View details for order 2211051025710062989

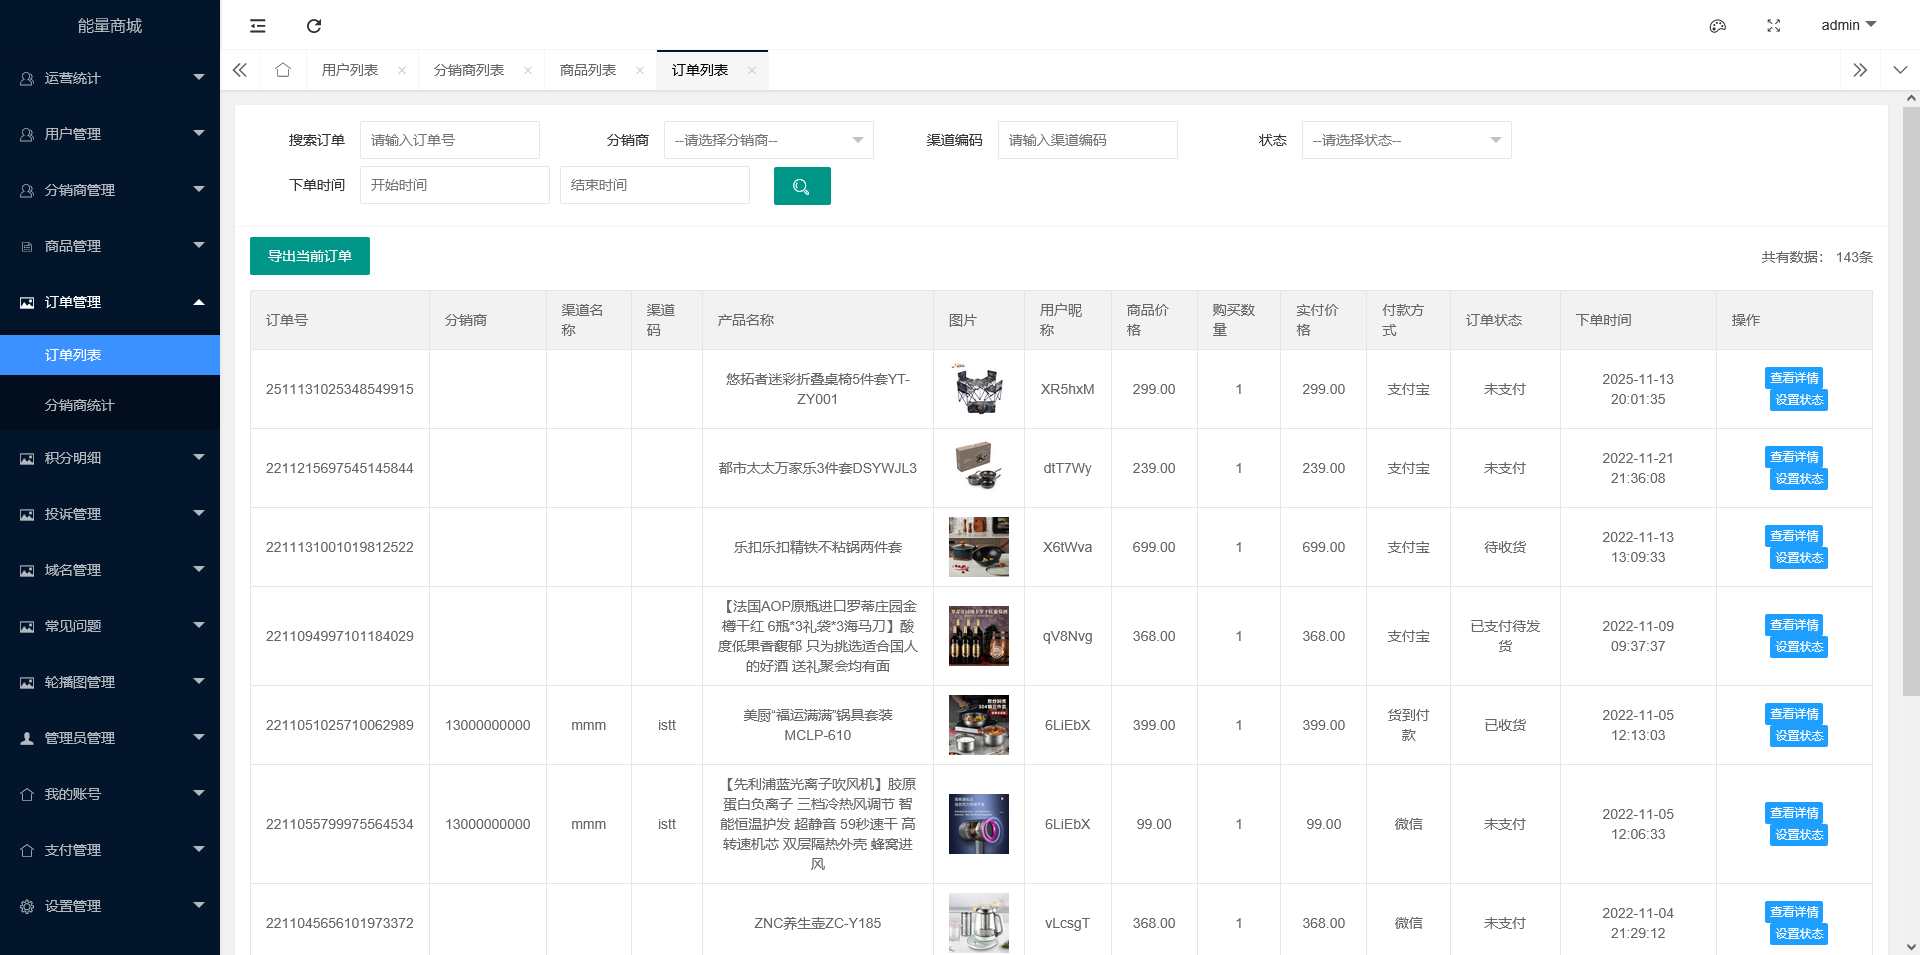(x=1794, y=714)
